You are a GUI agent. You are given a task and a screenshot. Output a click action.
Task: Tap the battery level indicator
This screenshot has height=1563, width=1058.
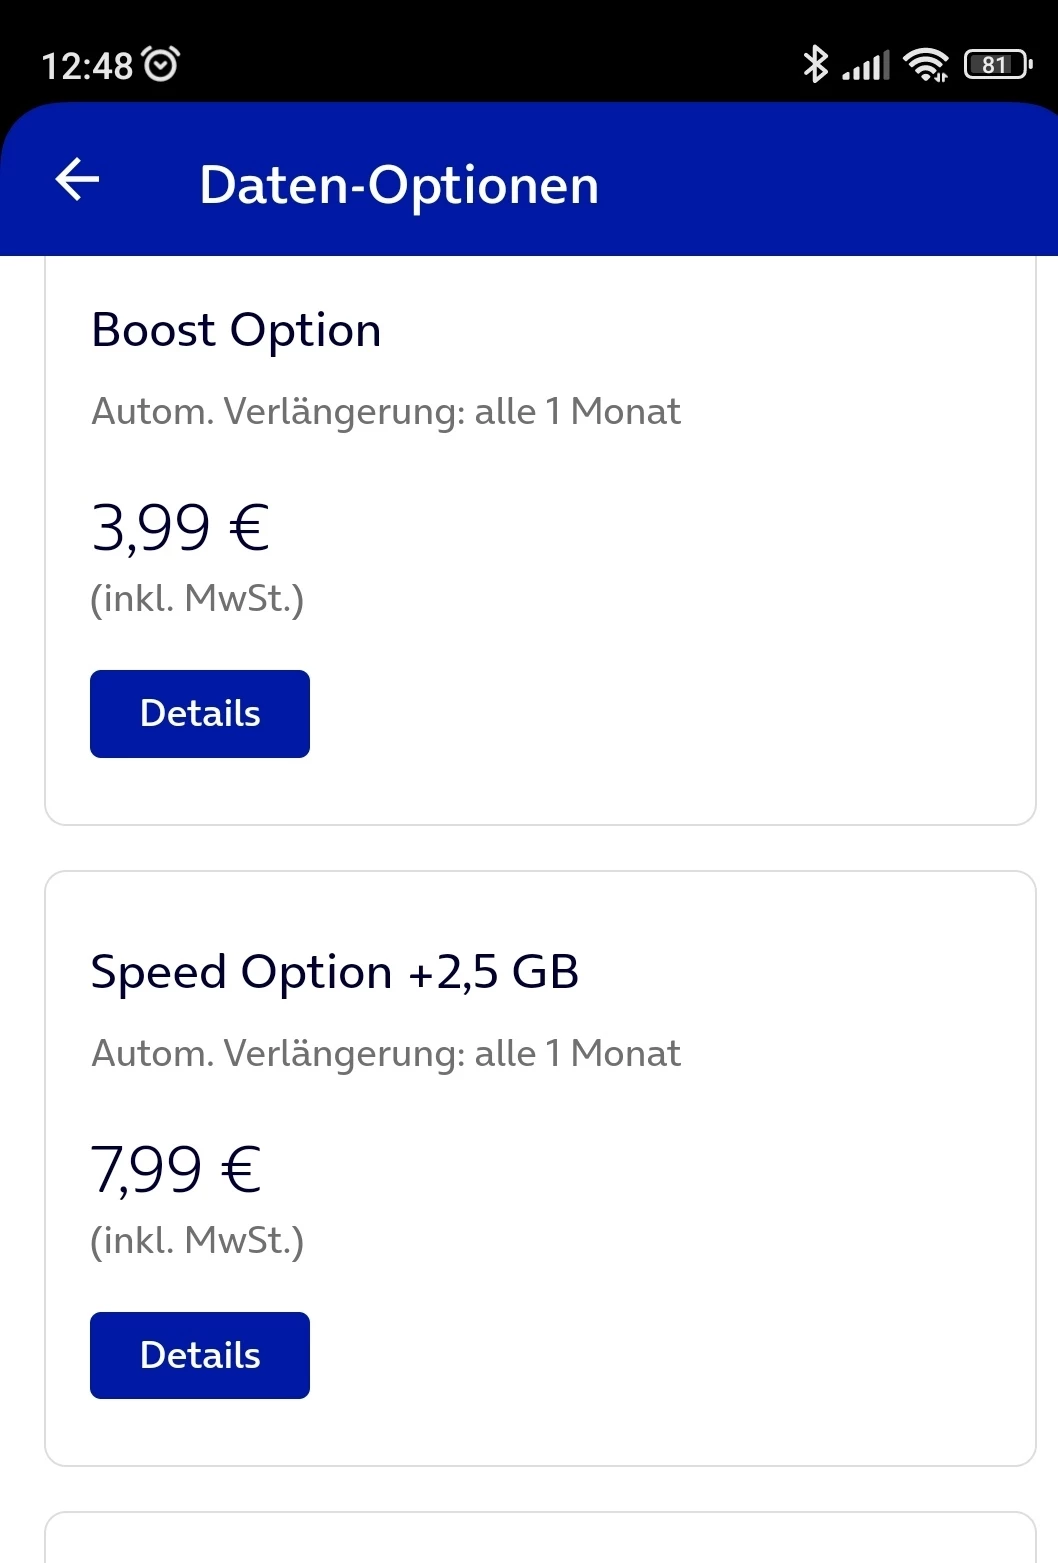click(x=997, y=65)
